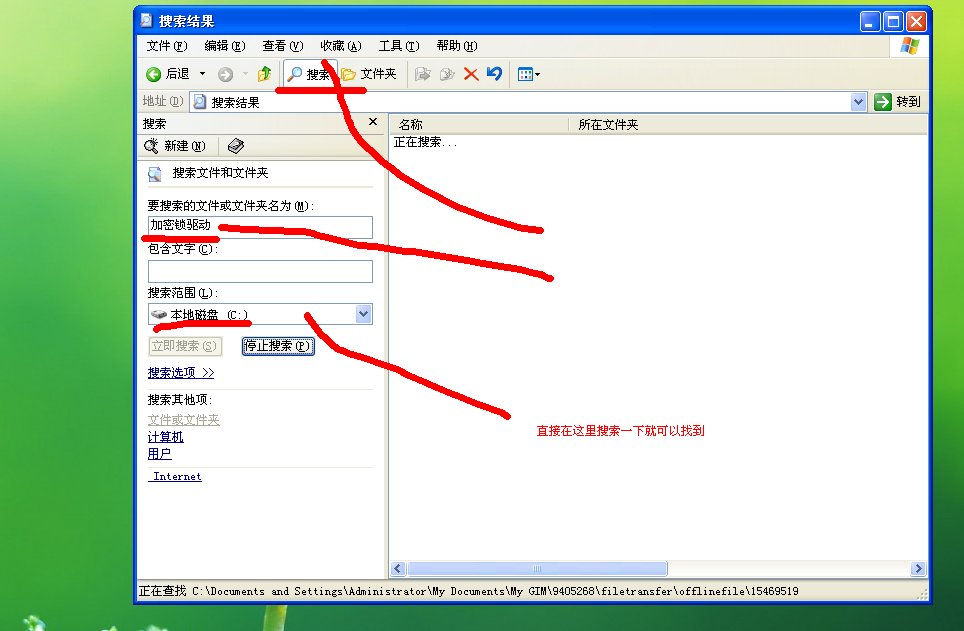Toggle the Search (搜索) toolbar button
This screenshot has width=964, height=631.
(x=310, y=74)
